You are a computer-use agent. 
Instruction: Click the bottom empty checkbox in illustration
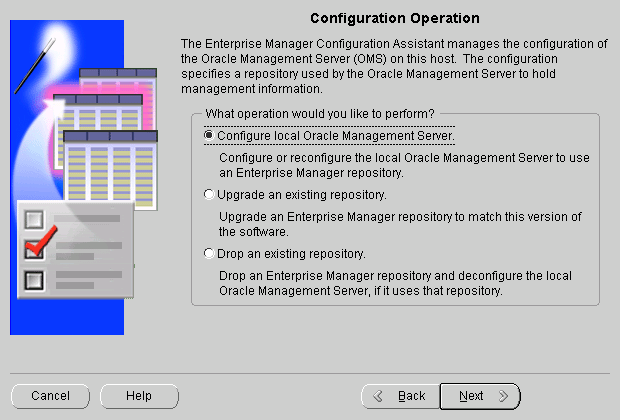[x=34, y=280]
